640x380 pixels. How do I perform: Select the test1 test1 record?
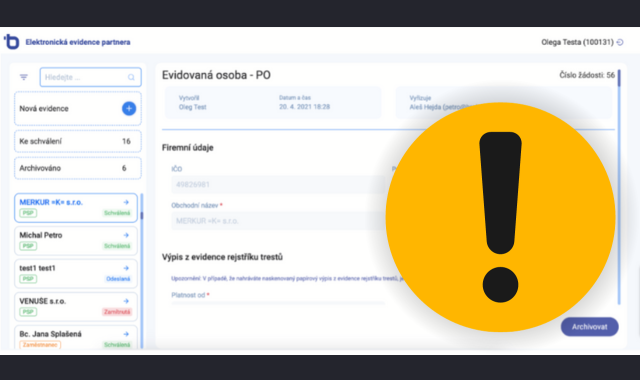click(76, 274)
